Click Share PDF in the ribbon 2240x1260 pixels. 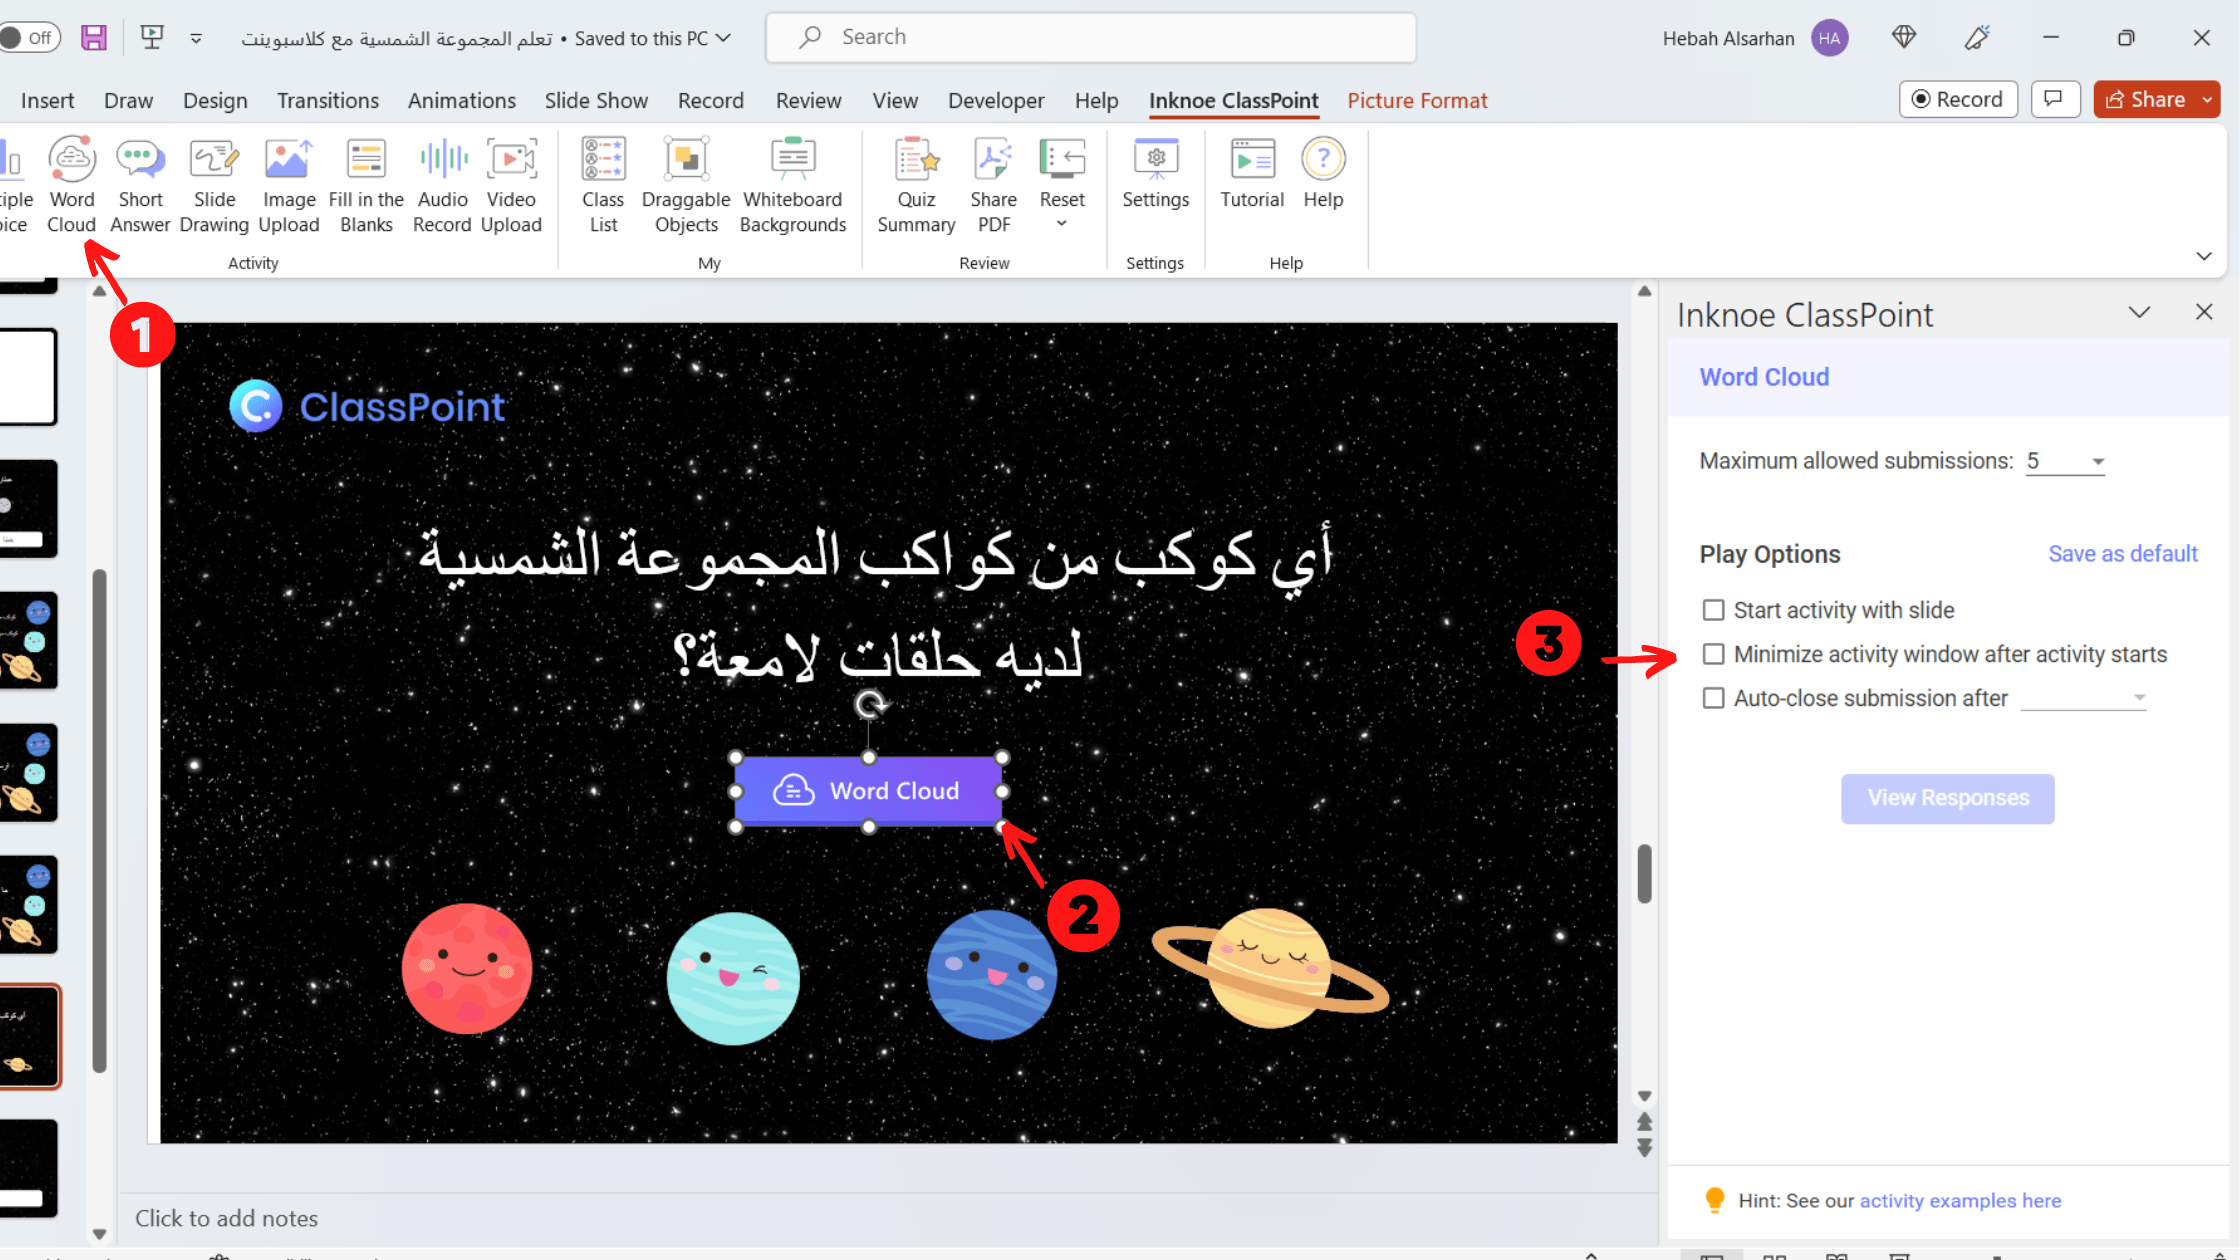click(993, 186)
